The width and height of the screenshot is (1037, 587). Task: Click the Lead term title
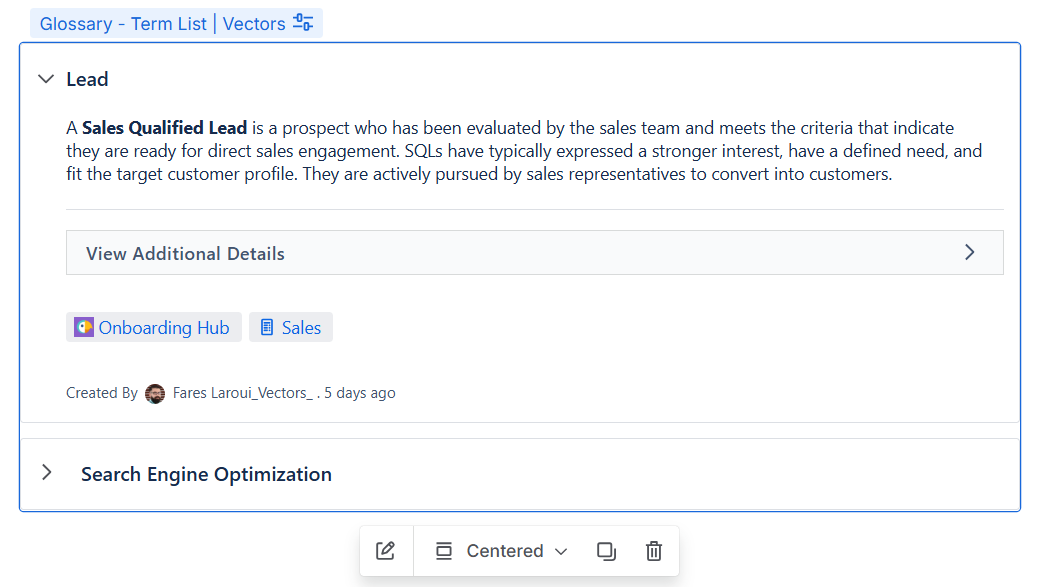coord(87,79)
